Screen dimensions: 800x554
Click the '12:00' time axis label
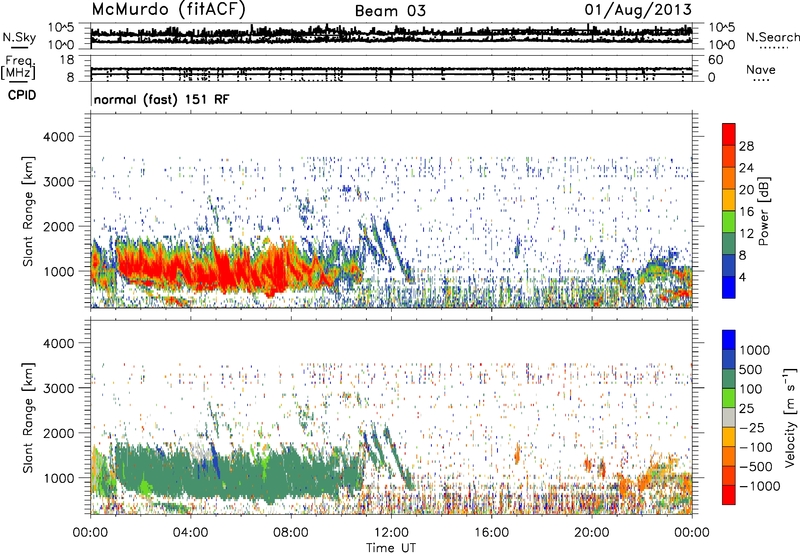pos(391,533)
